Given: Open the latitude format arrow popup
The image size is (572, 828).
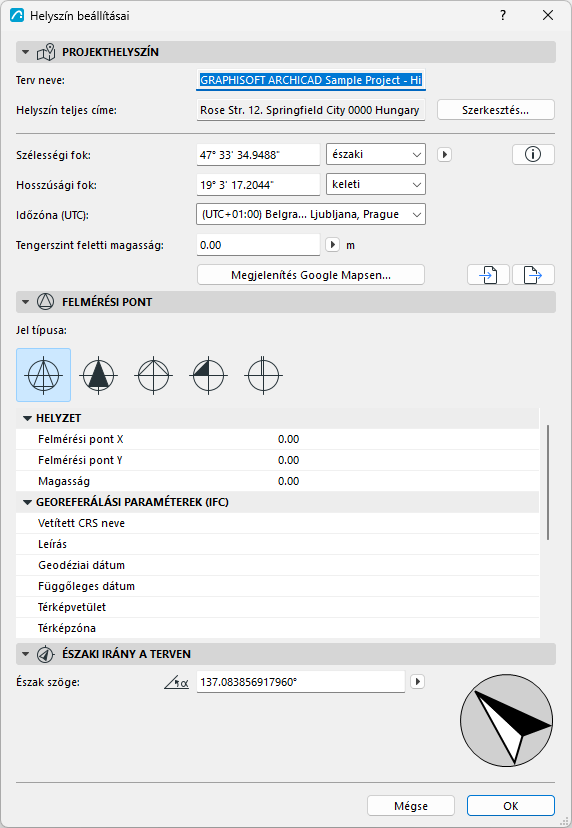Looking at the screenshot, I should (x=444, y=155).
